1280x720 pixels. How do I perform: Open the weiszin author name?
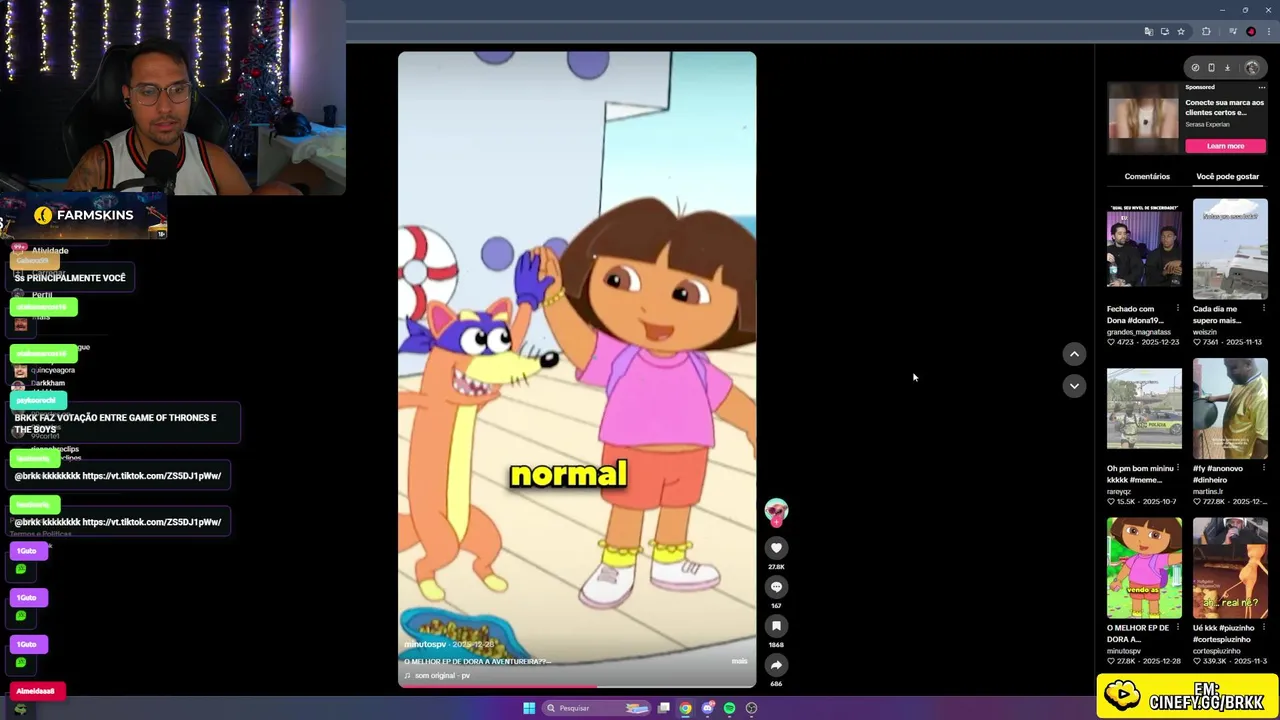1203,332
